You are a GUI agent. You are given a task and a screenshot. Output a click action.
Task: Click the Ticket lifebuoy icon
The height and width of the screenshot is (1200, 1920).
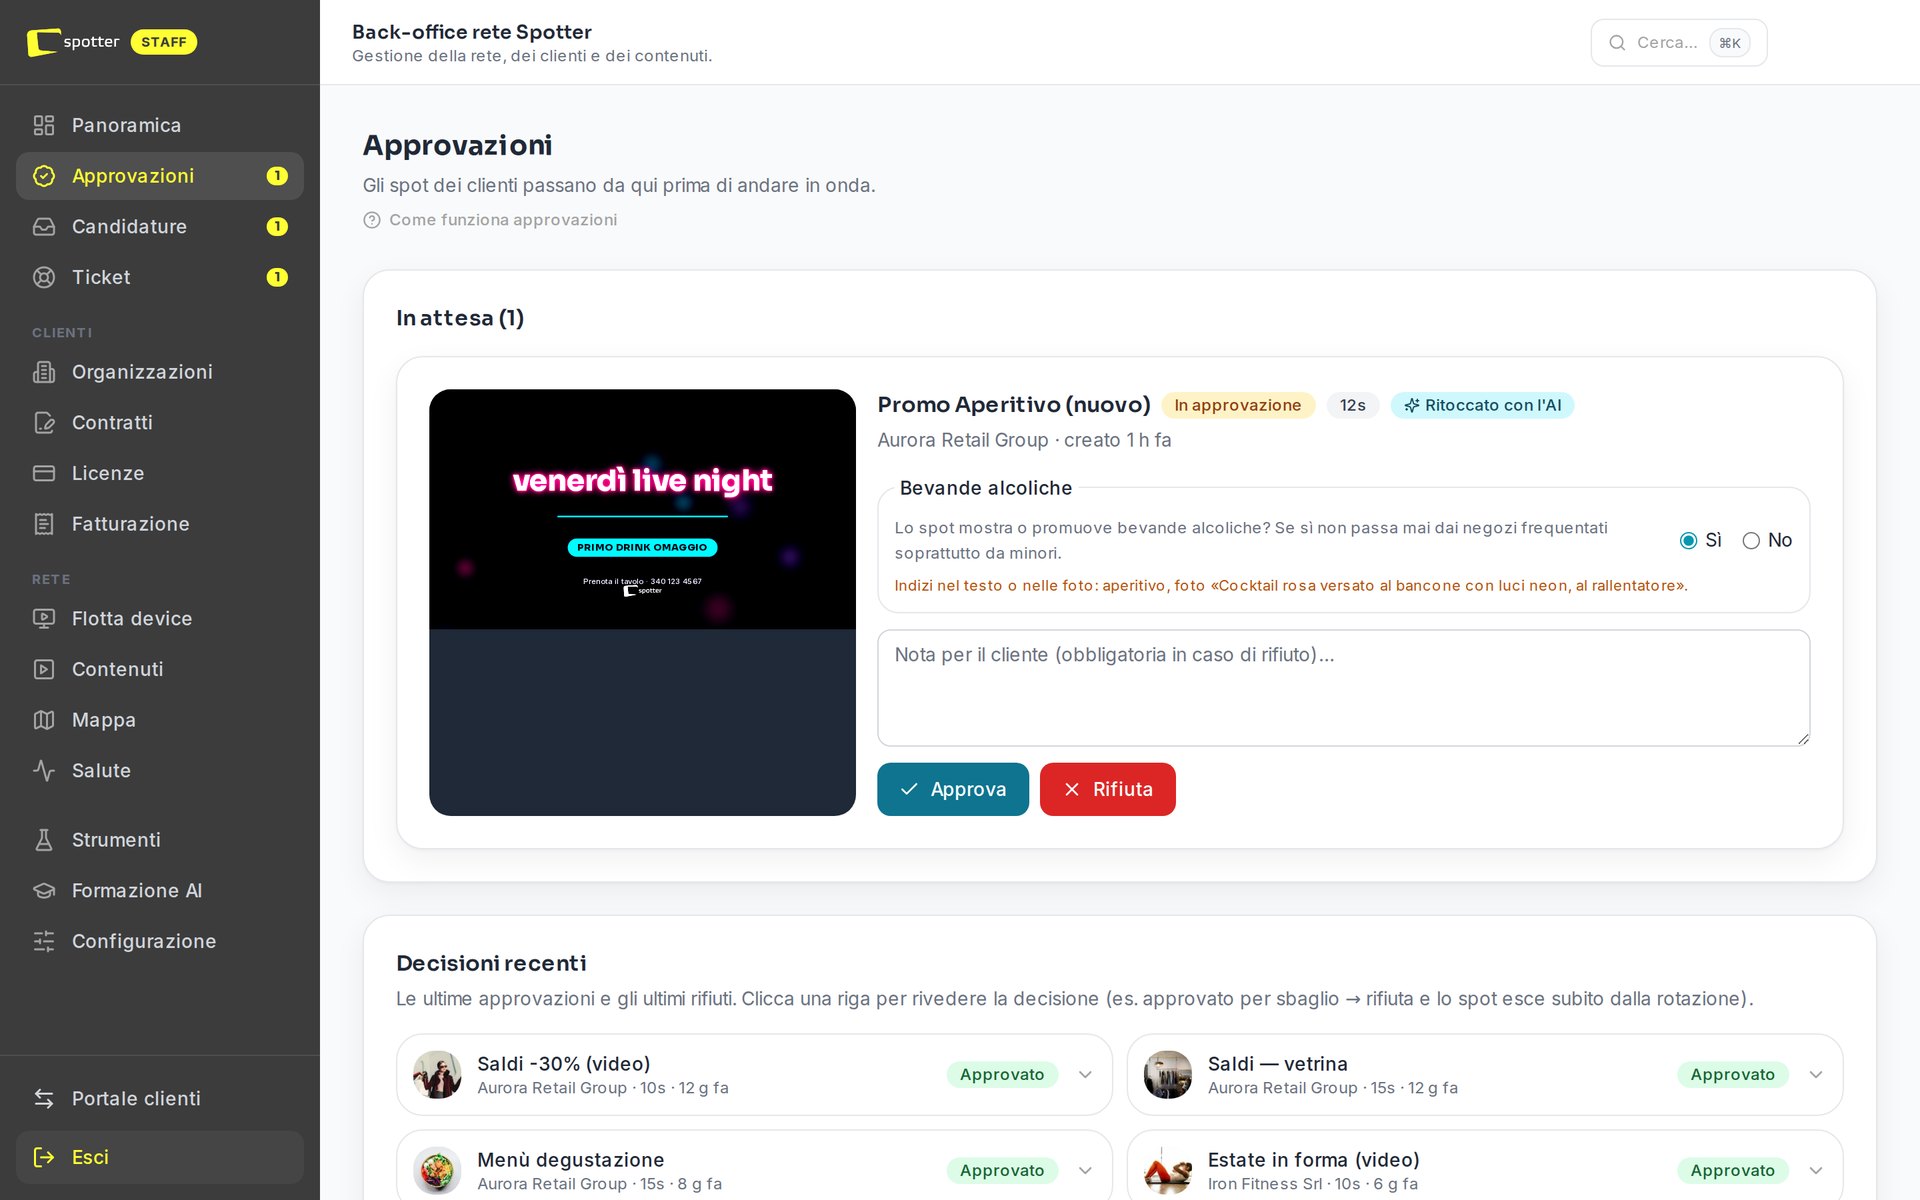coord(44,277)
